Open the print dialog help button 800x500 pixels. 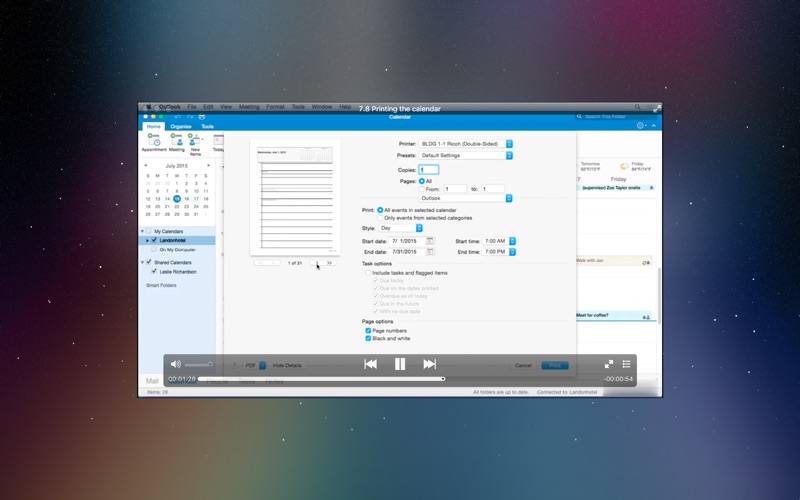[x=234, y=365]
